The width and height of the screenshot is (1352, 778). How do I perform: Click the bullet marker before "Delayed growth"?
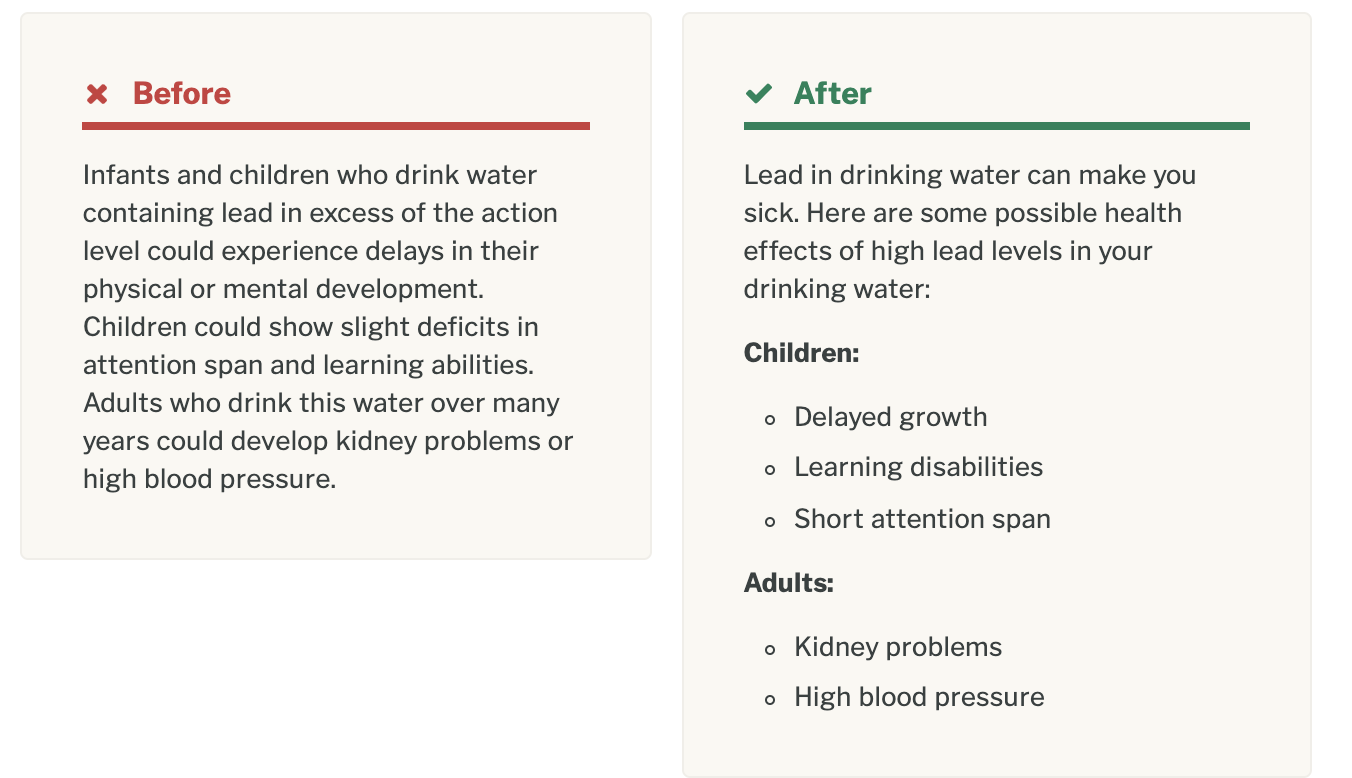770,419
